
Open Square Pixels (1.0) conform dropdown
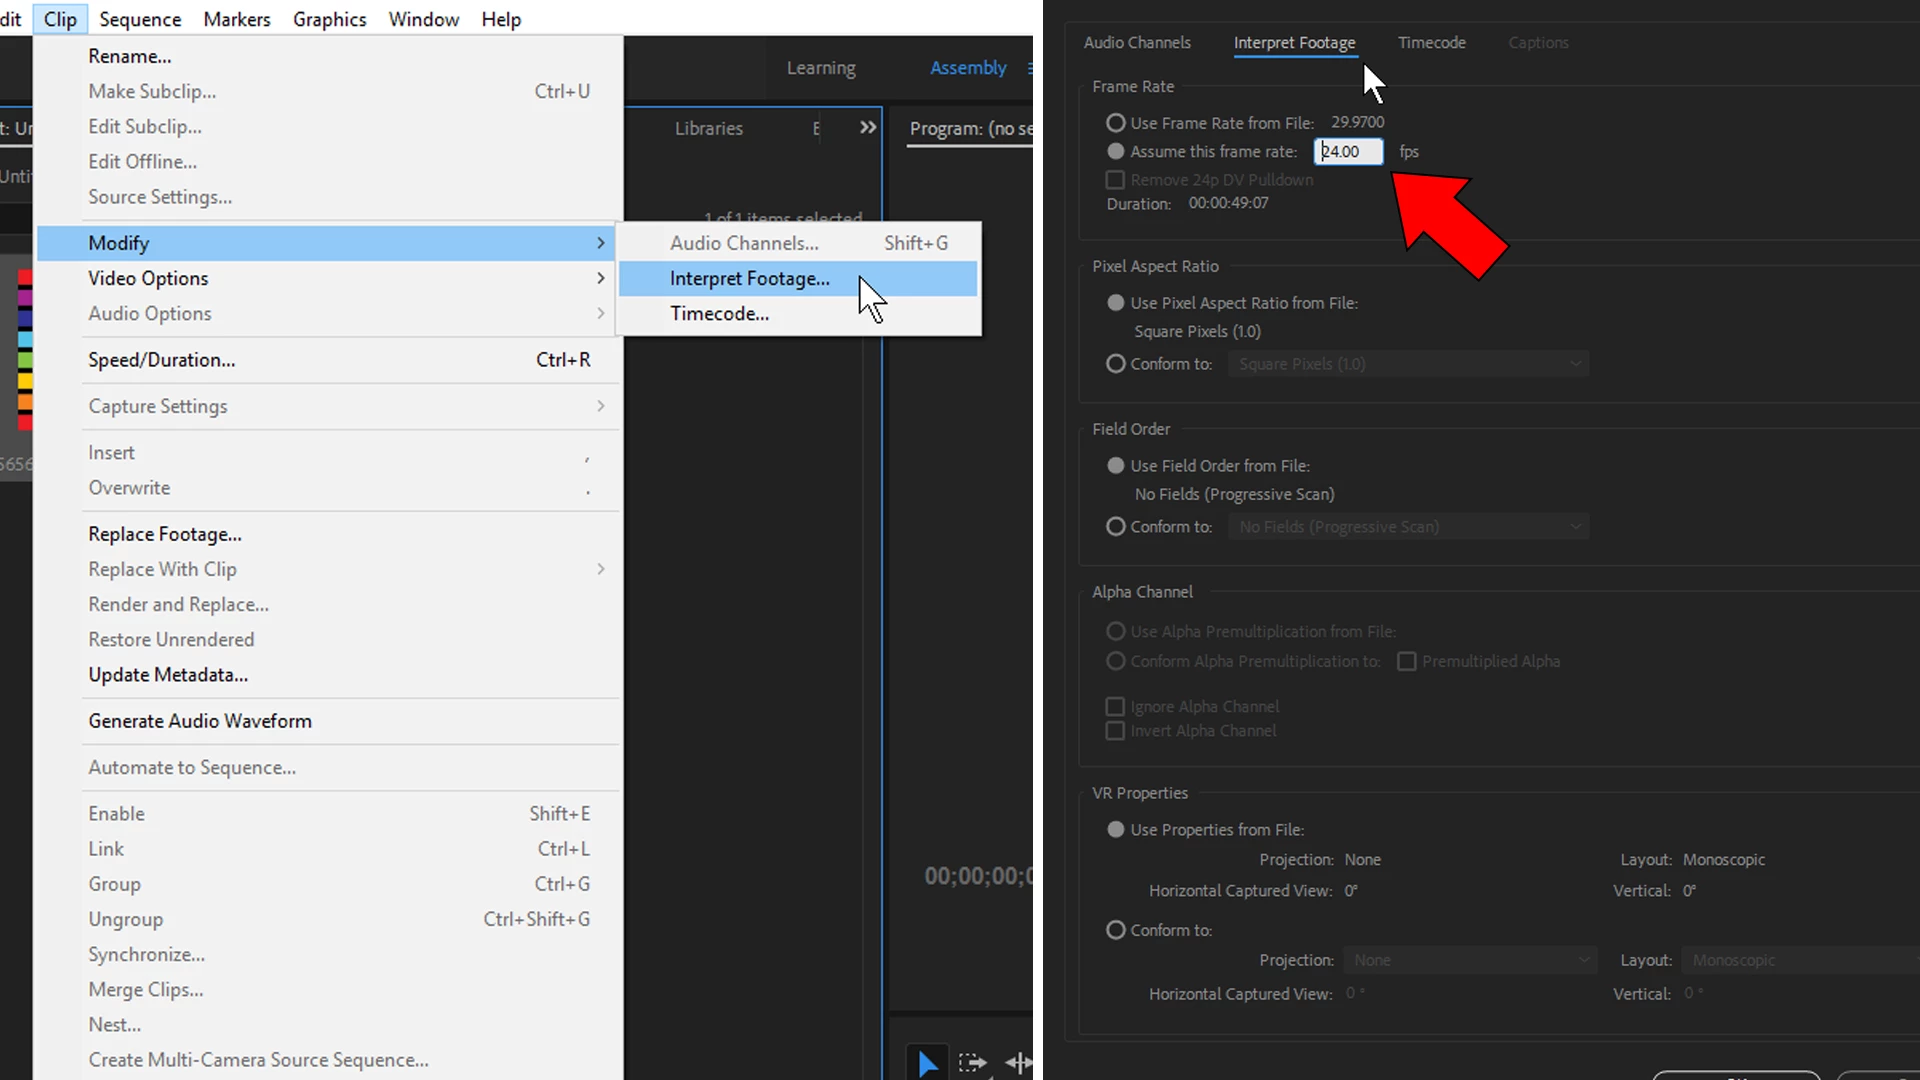tap(1408, 364)
